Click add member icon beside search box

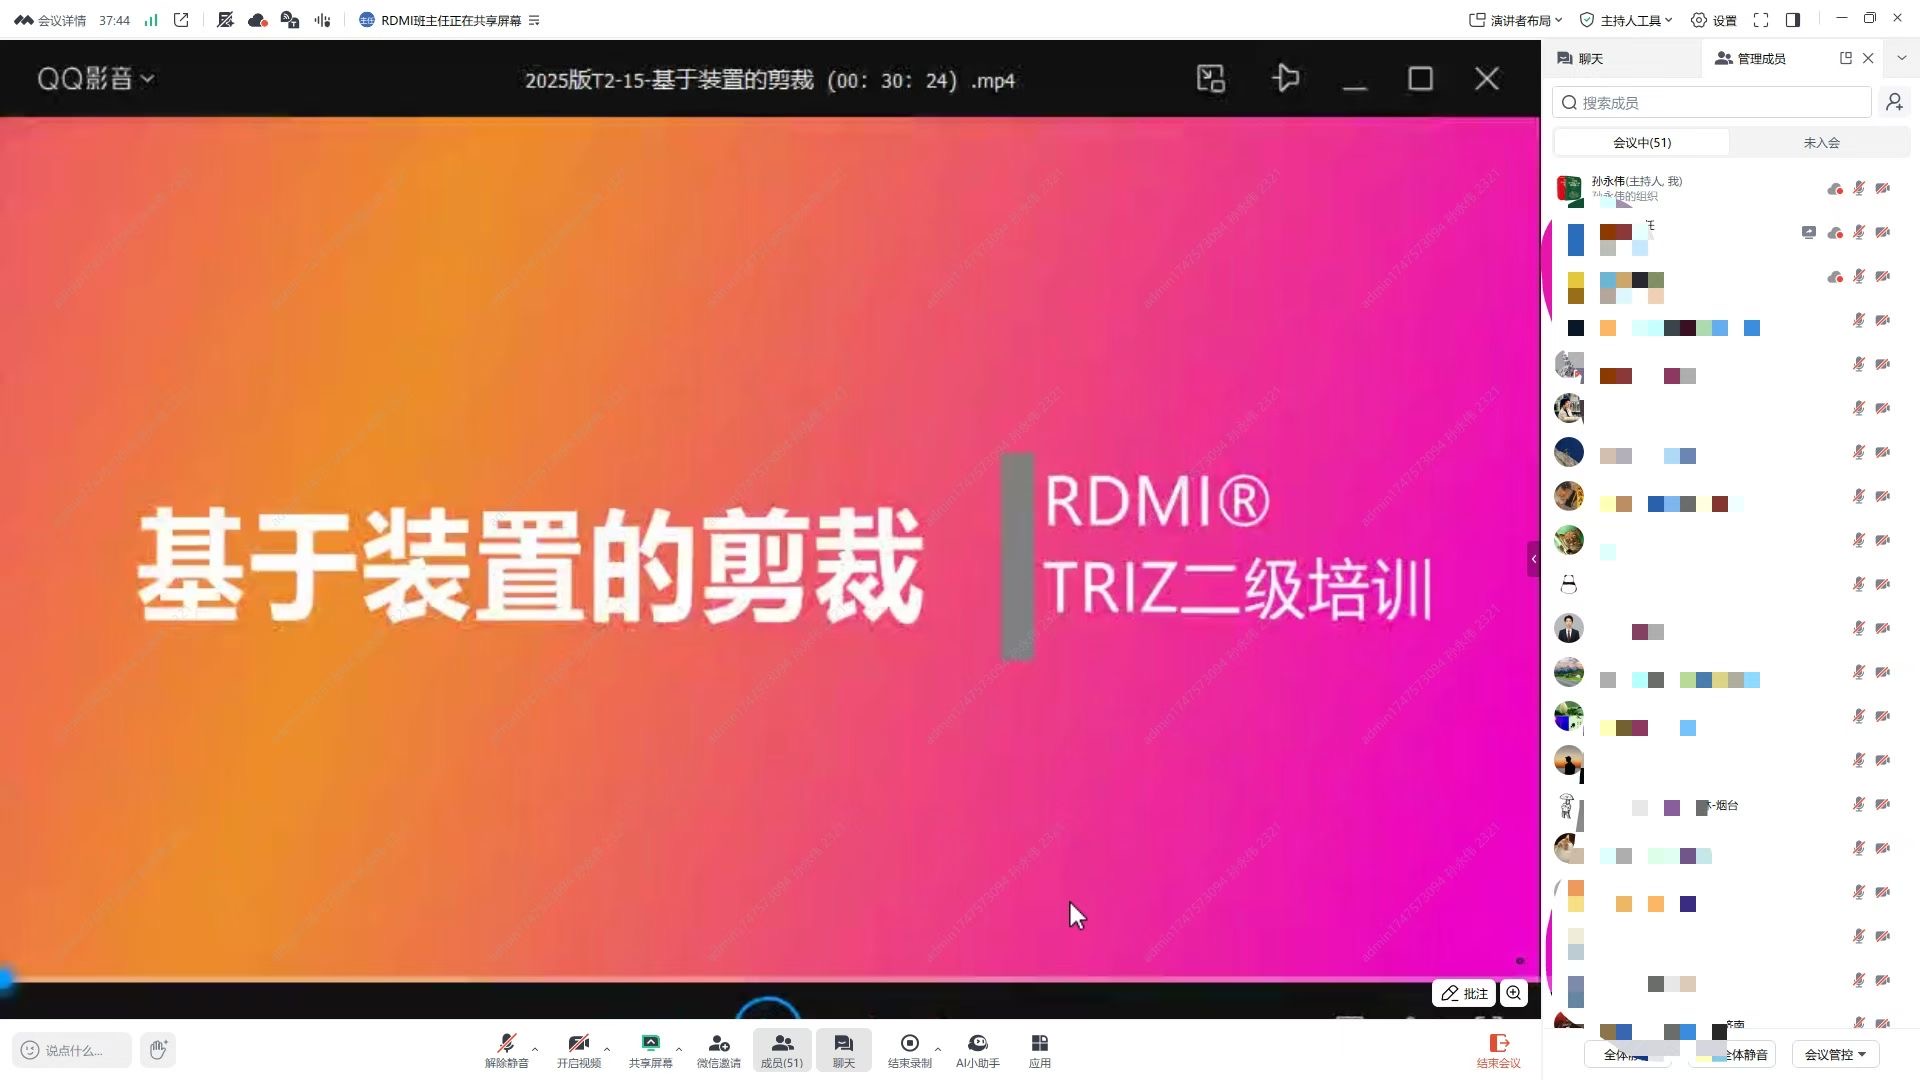(x=1894, y=102)
